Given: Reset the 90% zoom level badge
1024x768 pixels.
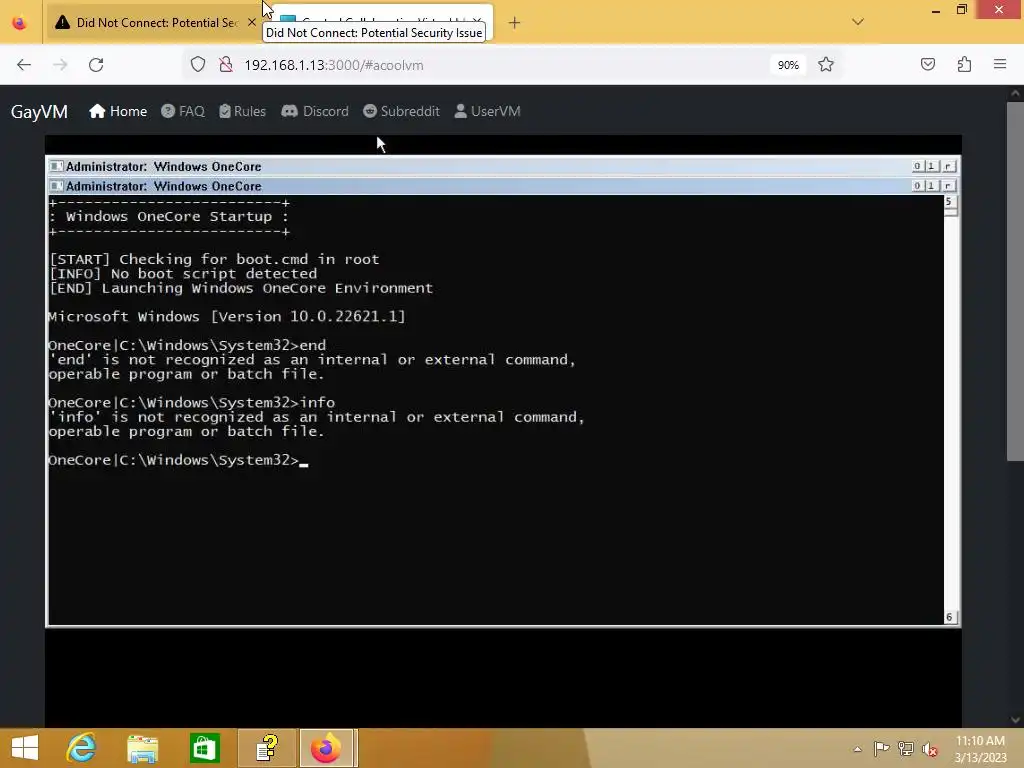Looking at the screenshot, I should point(788,65).
